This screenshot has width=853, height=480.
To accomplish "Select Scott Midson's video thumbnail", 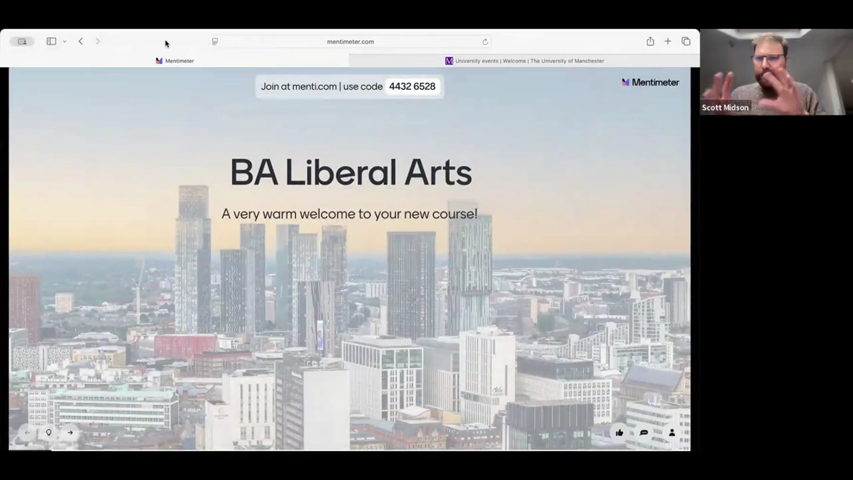I will pos(776,72).
